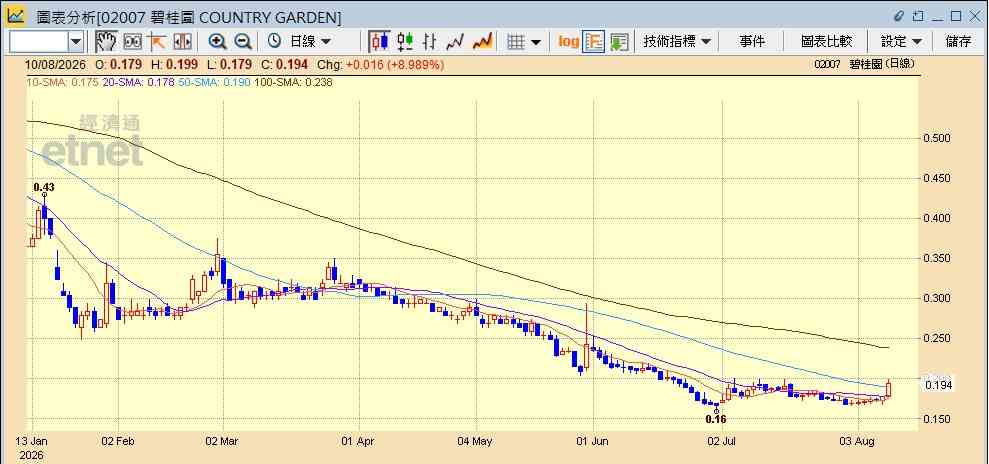The height and width of the screenshot is (464, 989).
Task: Toggle logarithmic scale
Action: coord(568,42)
